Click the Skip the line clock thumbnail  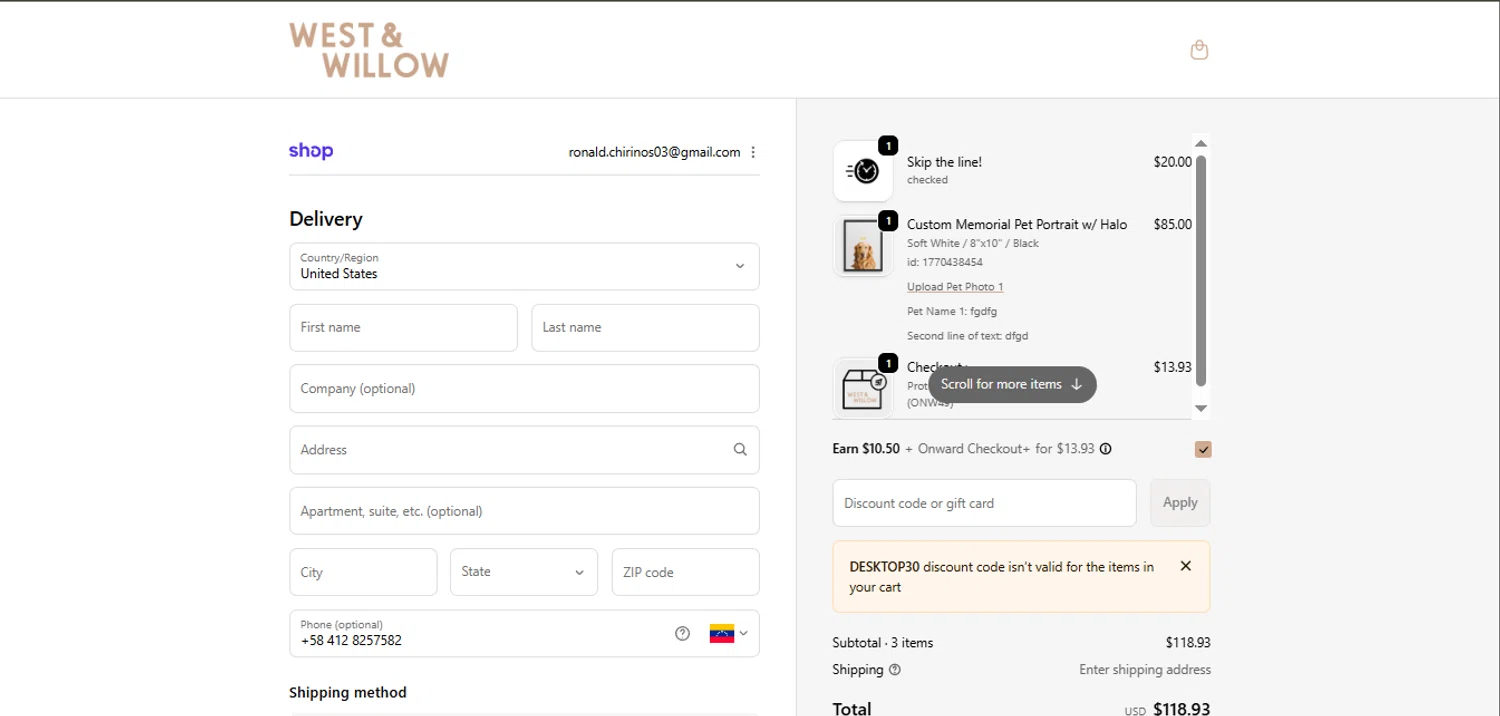pos(863,171)
